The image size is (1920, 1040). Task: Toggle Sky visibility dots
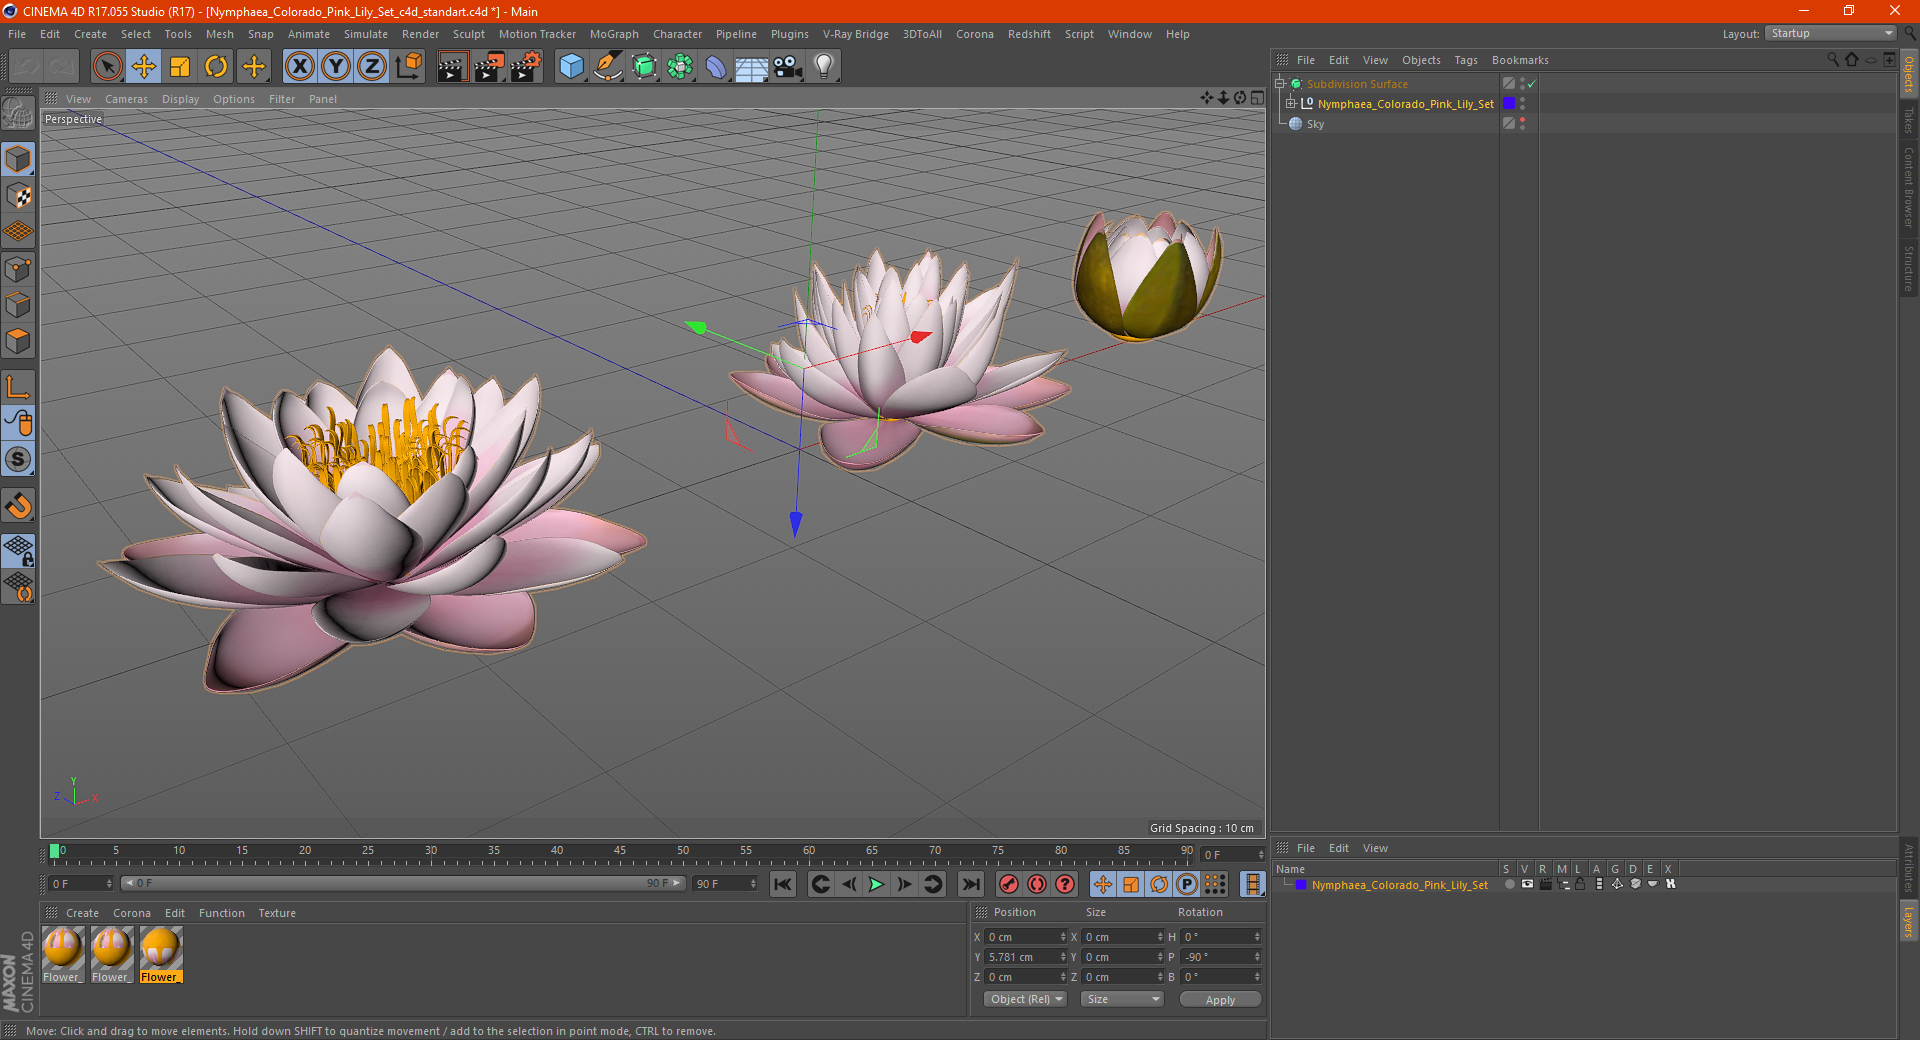pyautogui.click(x=1522, y=123)
